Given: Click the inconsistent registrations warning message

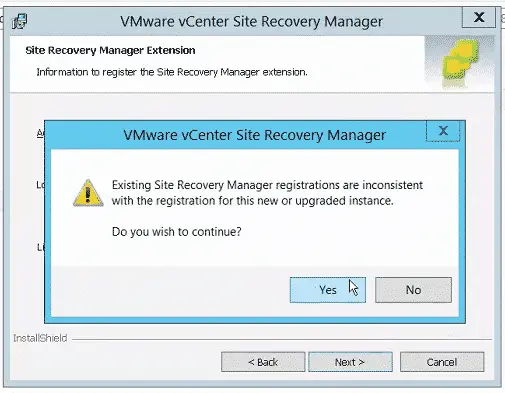Looking at the screenshot, I should (267, 193).
